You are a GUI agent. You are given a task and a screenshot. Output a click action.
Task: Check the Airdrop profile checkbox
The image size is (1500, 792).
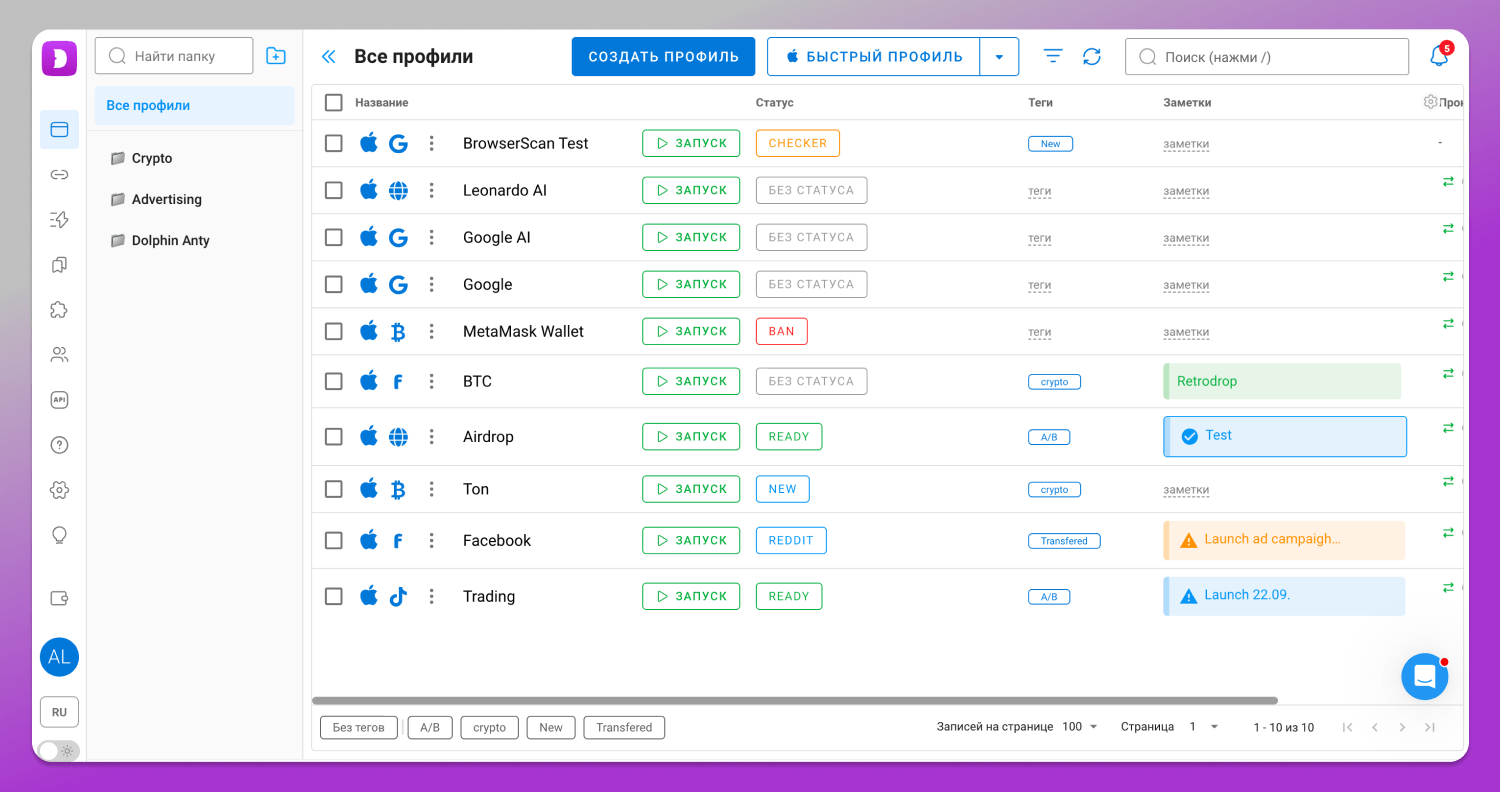(334, 436)
